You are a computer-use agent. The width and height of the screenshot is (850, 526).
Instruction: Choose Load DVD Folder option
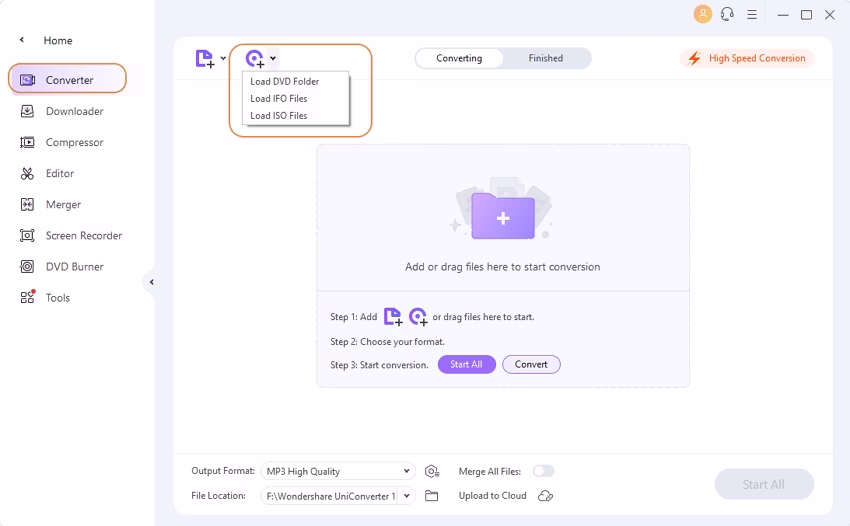point(285,81)
